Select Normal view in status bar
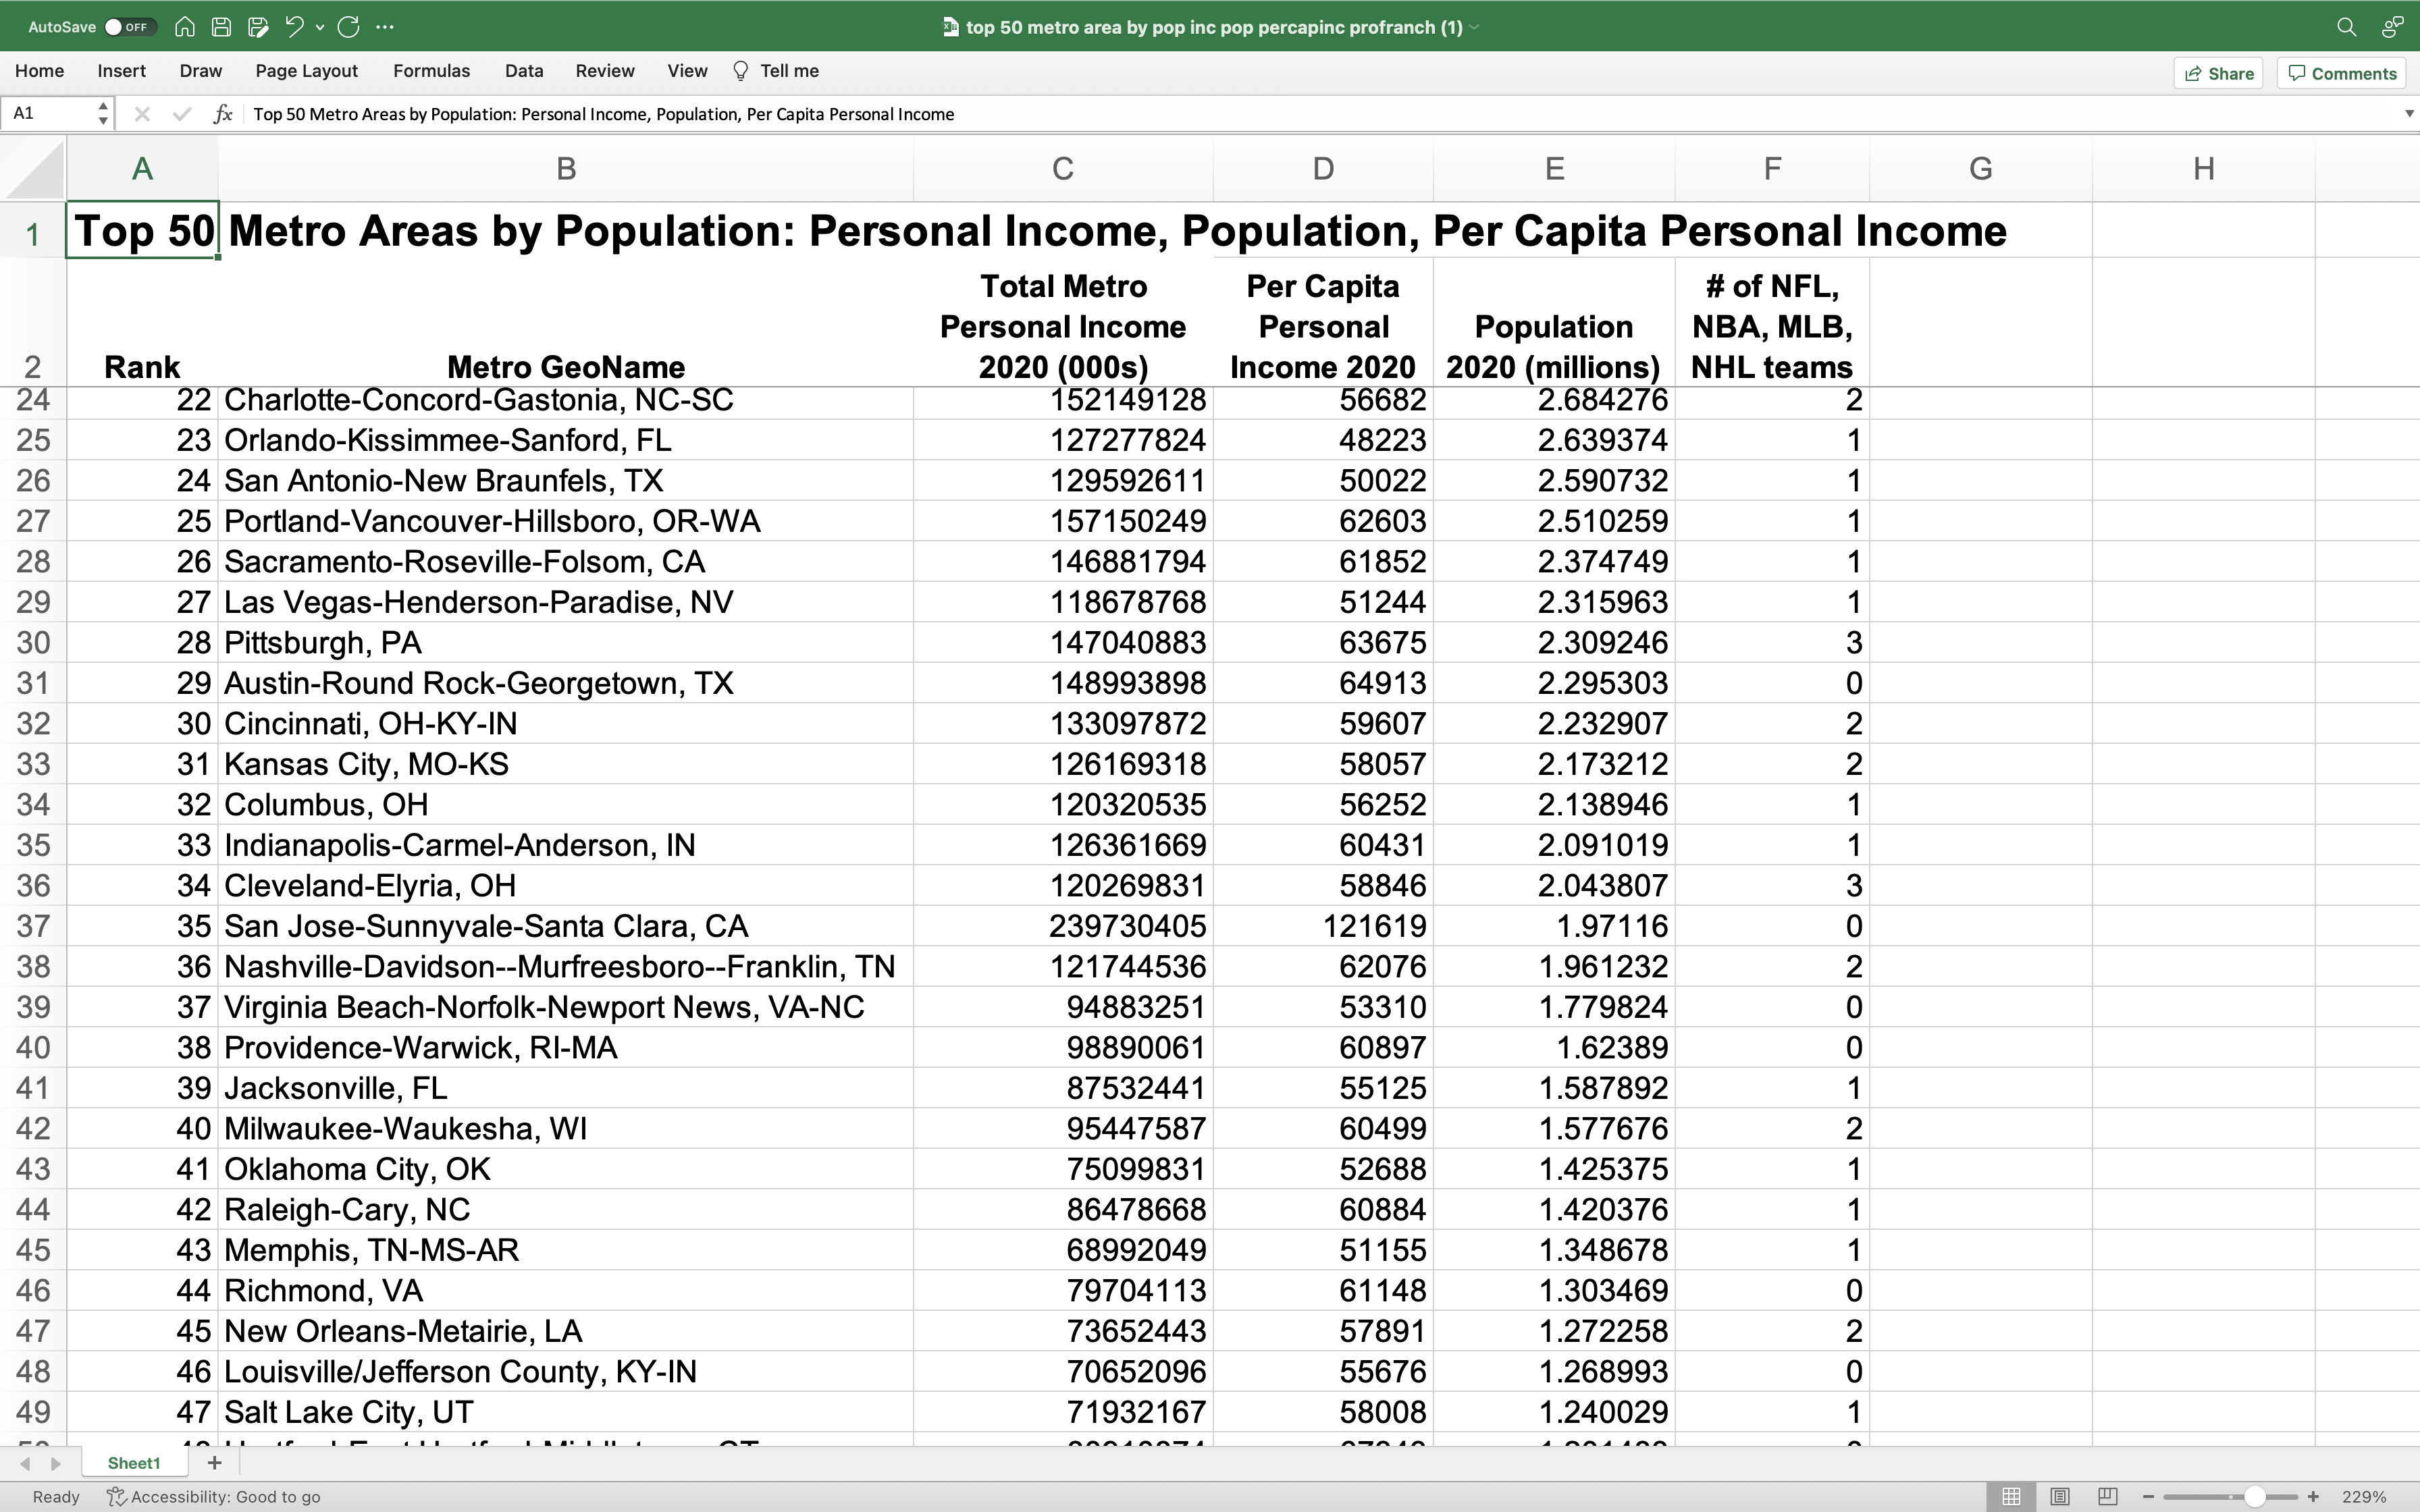 pyautogui.click(x=2011, y=1496)
